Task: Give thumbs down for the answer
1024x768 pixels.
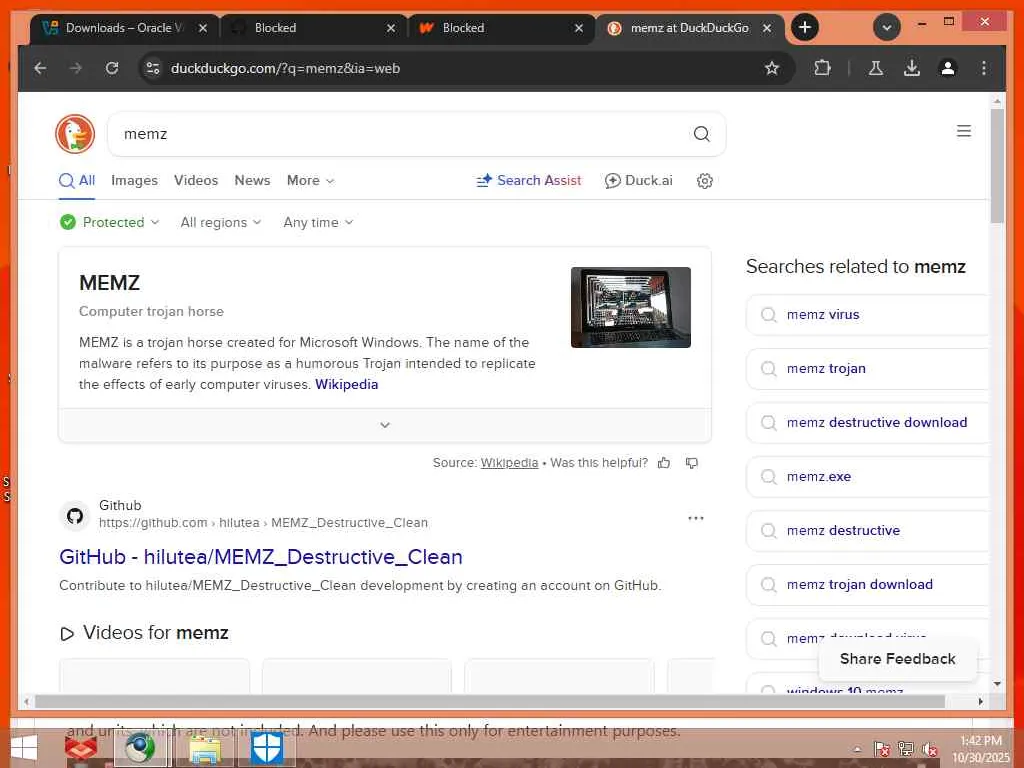Action: click(x=692, y=463)
